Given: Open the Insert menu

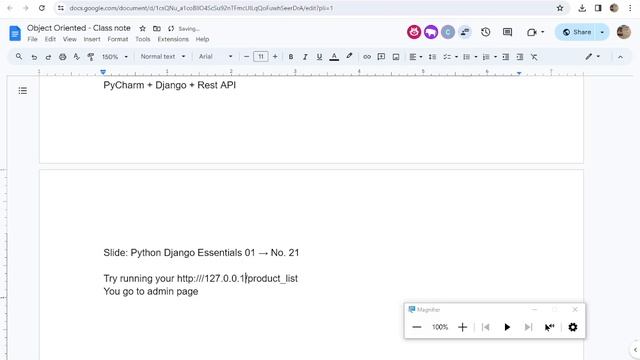Looking at the screenshot, I should pyautogui.click(x=92, y=39).
